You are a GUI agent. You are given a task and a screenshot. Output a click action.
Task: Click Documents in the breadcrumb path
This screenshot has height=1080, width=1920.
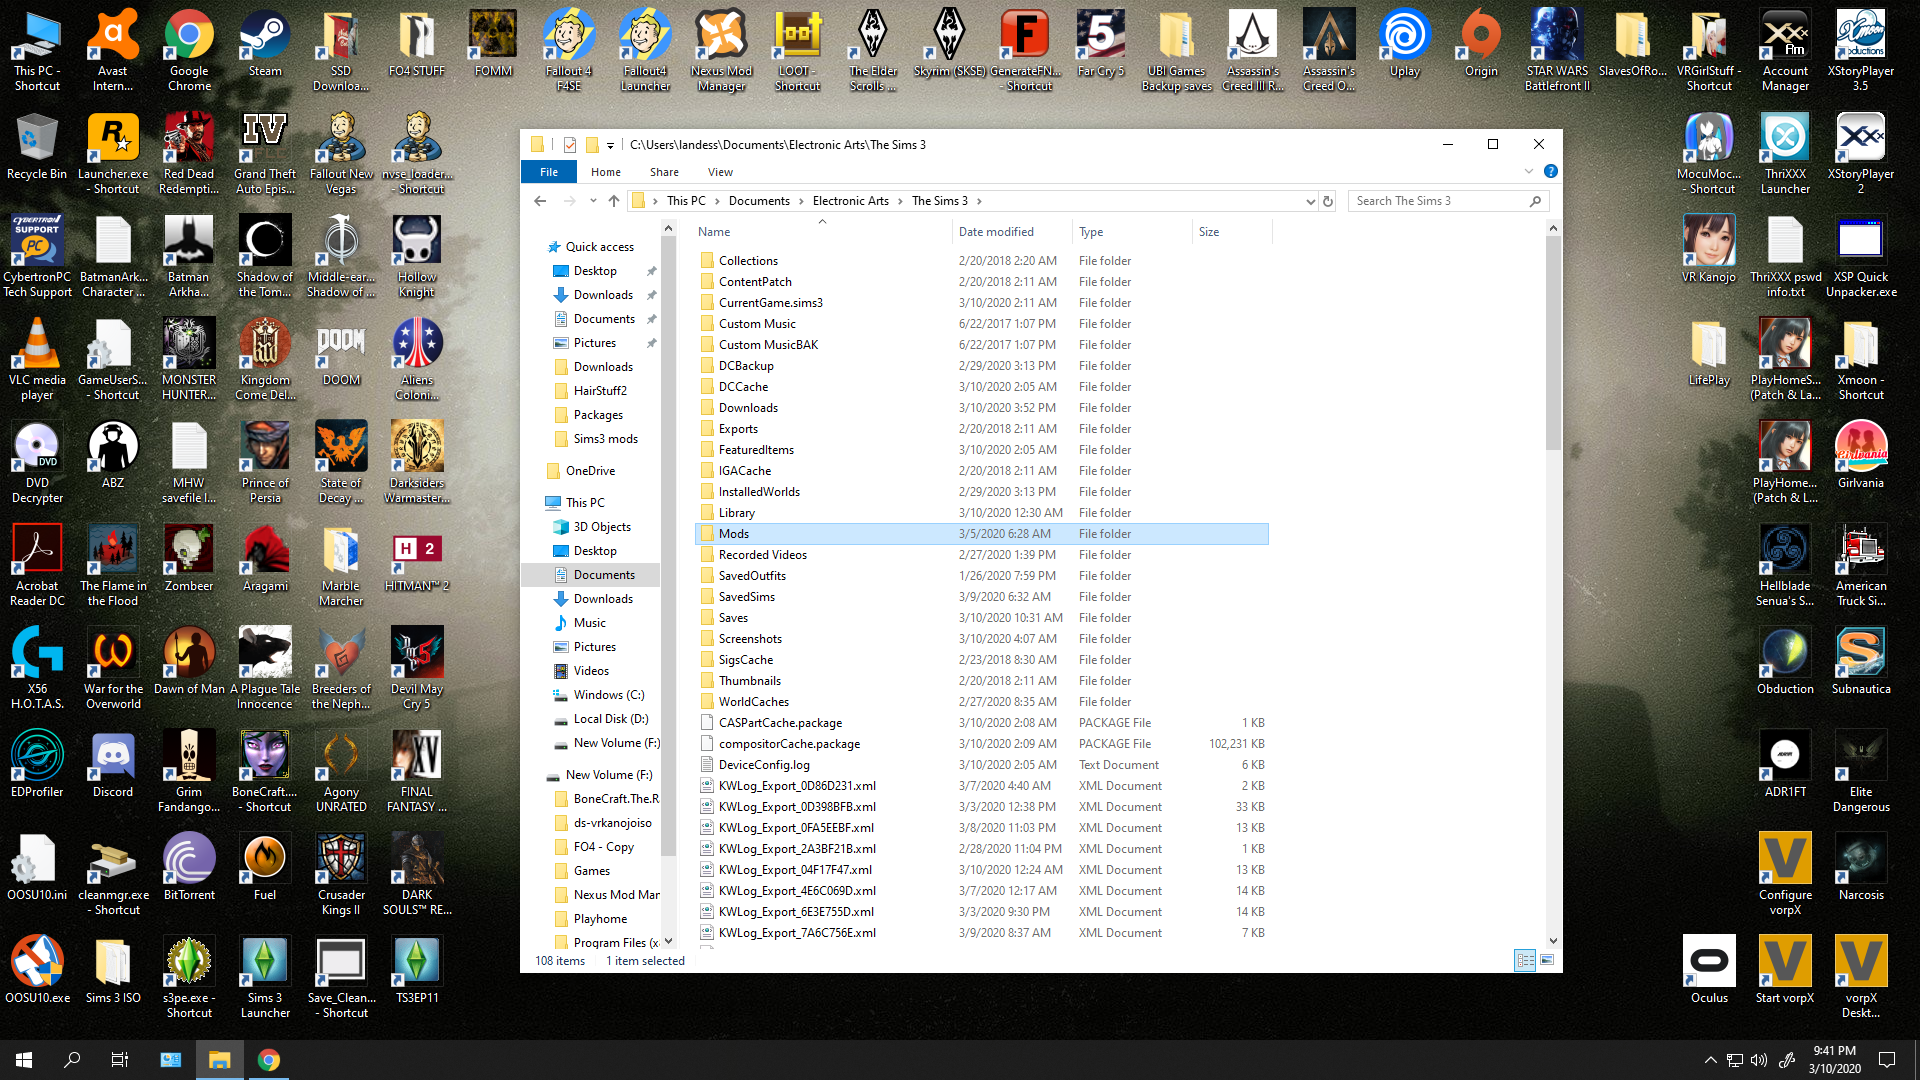click(x=759, y=201)
